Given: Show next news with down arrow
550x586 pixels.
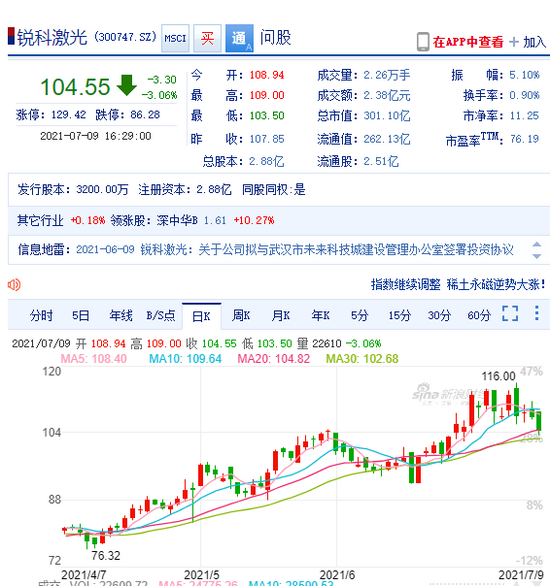Looking at the screenshot, I should 537,256.
